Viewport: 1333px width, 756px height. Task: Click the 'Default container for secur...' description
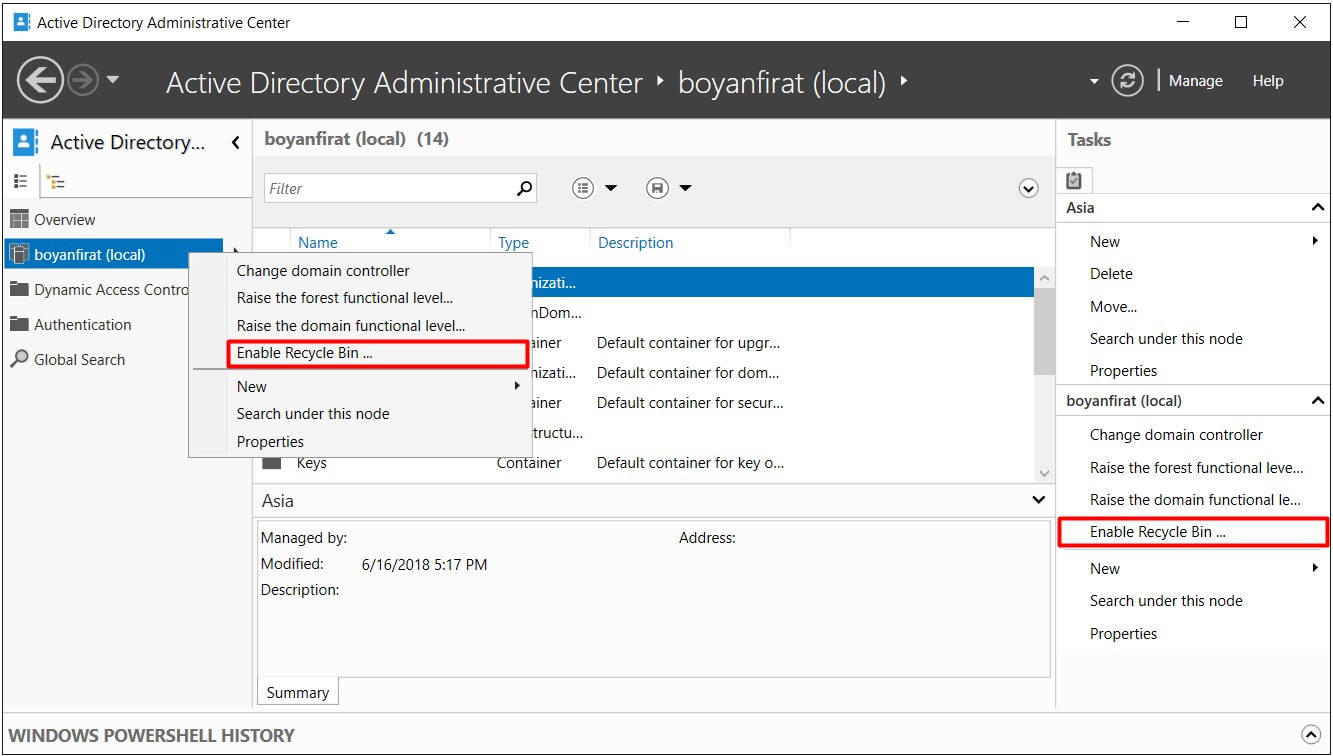(x=690, y=403)
